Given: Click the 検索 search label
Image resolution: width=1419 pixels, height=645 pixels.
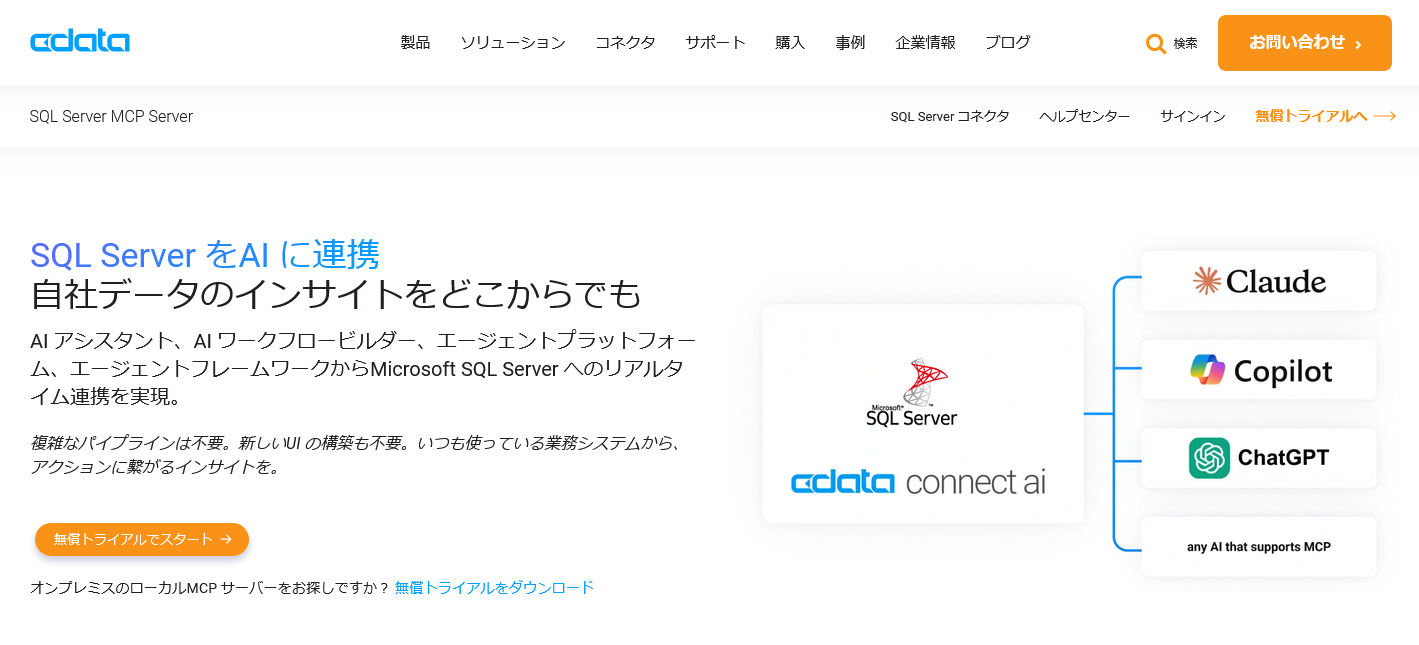Looking at the screenshot, I should click(x=1185, y=44).
